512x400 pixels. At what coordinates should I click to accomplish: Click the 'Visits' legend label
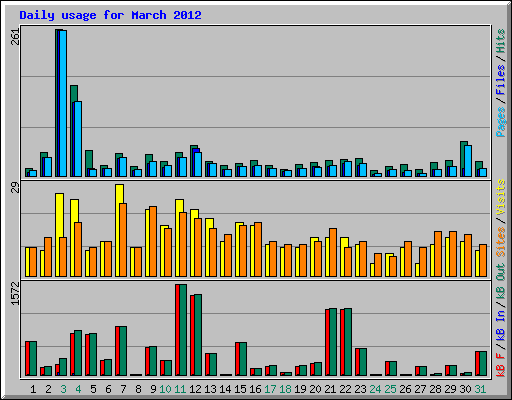500,197
